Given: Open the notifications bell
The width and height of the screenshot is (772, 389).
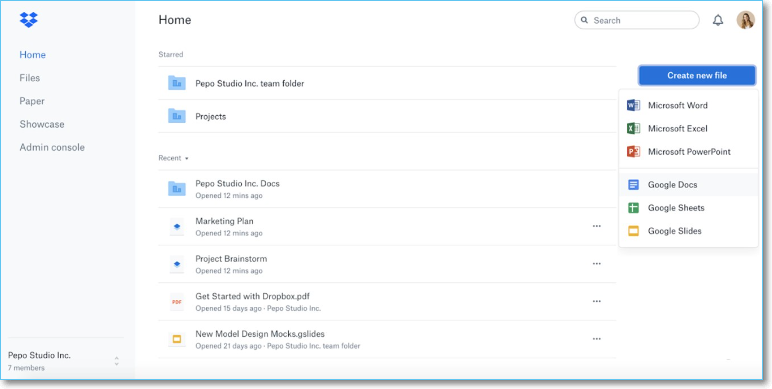Looking at the screenshot, I should tap(718, 20).
